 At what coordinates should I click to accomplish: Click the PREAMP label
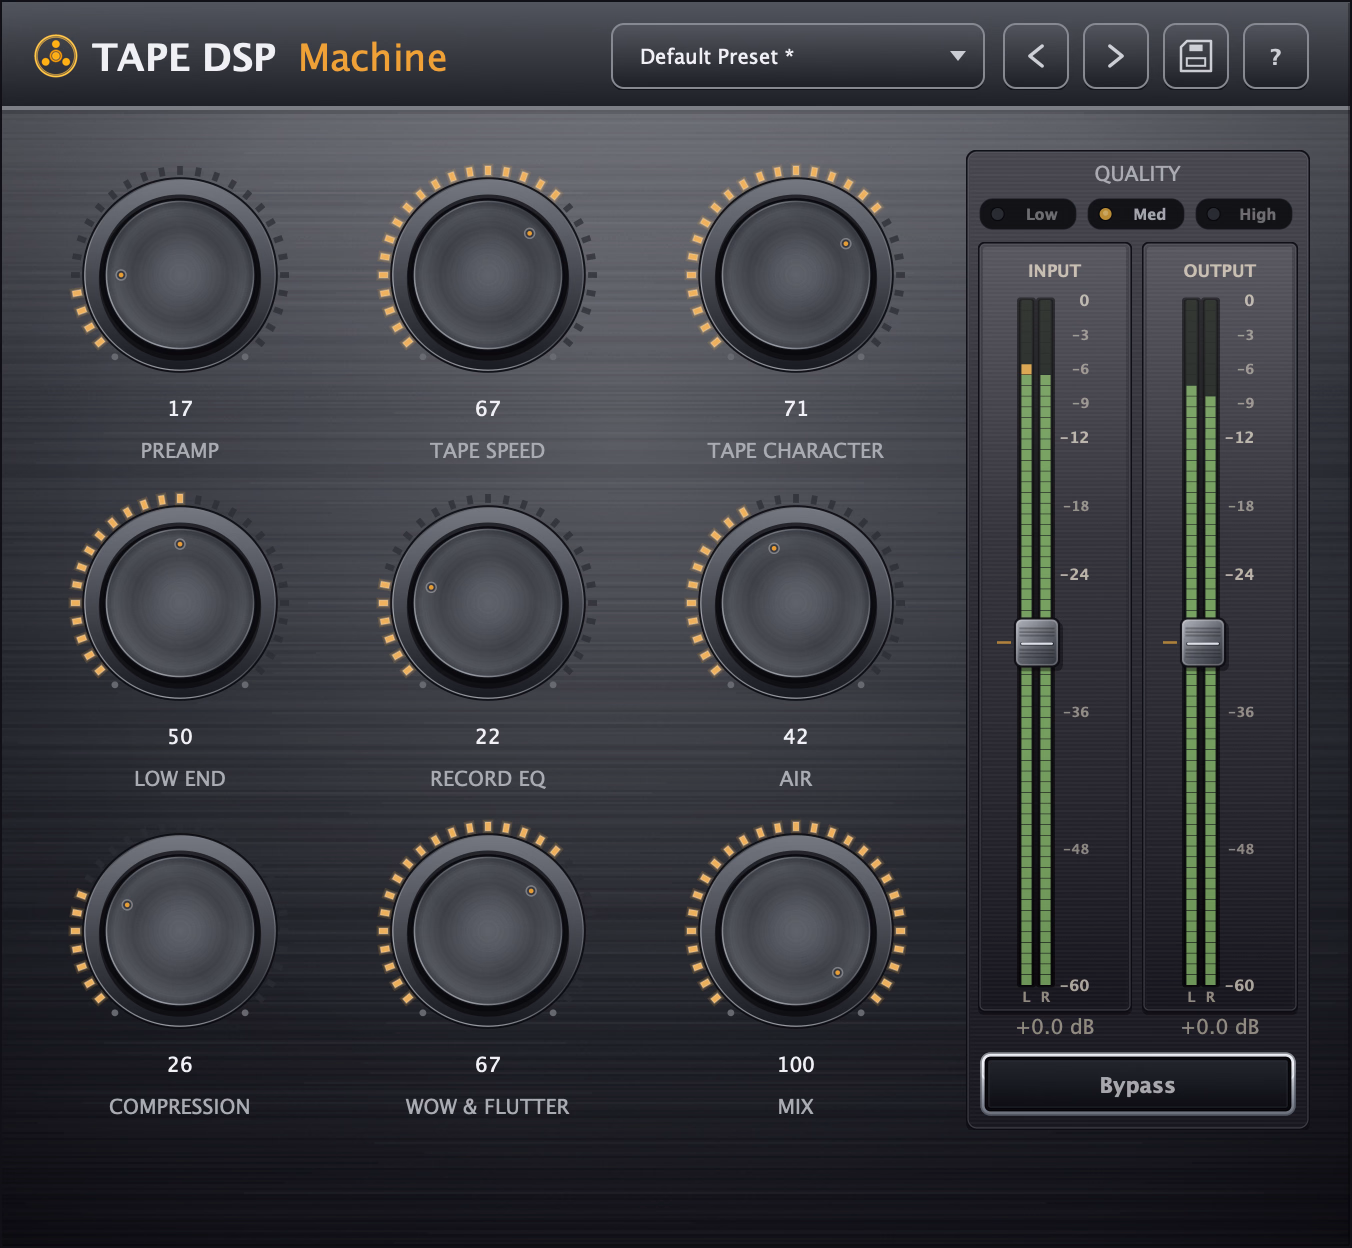tap(180, 451)
